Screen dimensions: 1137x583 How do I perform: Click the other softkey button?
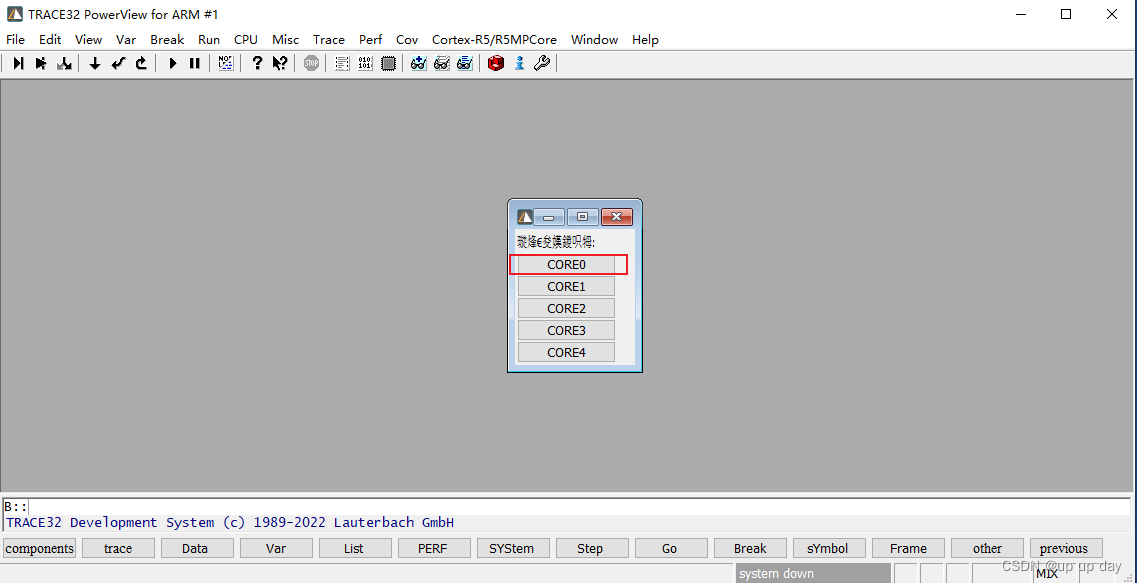click(988, 548)
